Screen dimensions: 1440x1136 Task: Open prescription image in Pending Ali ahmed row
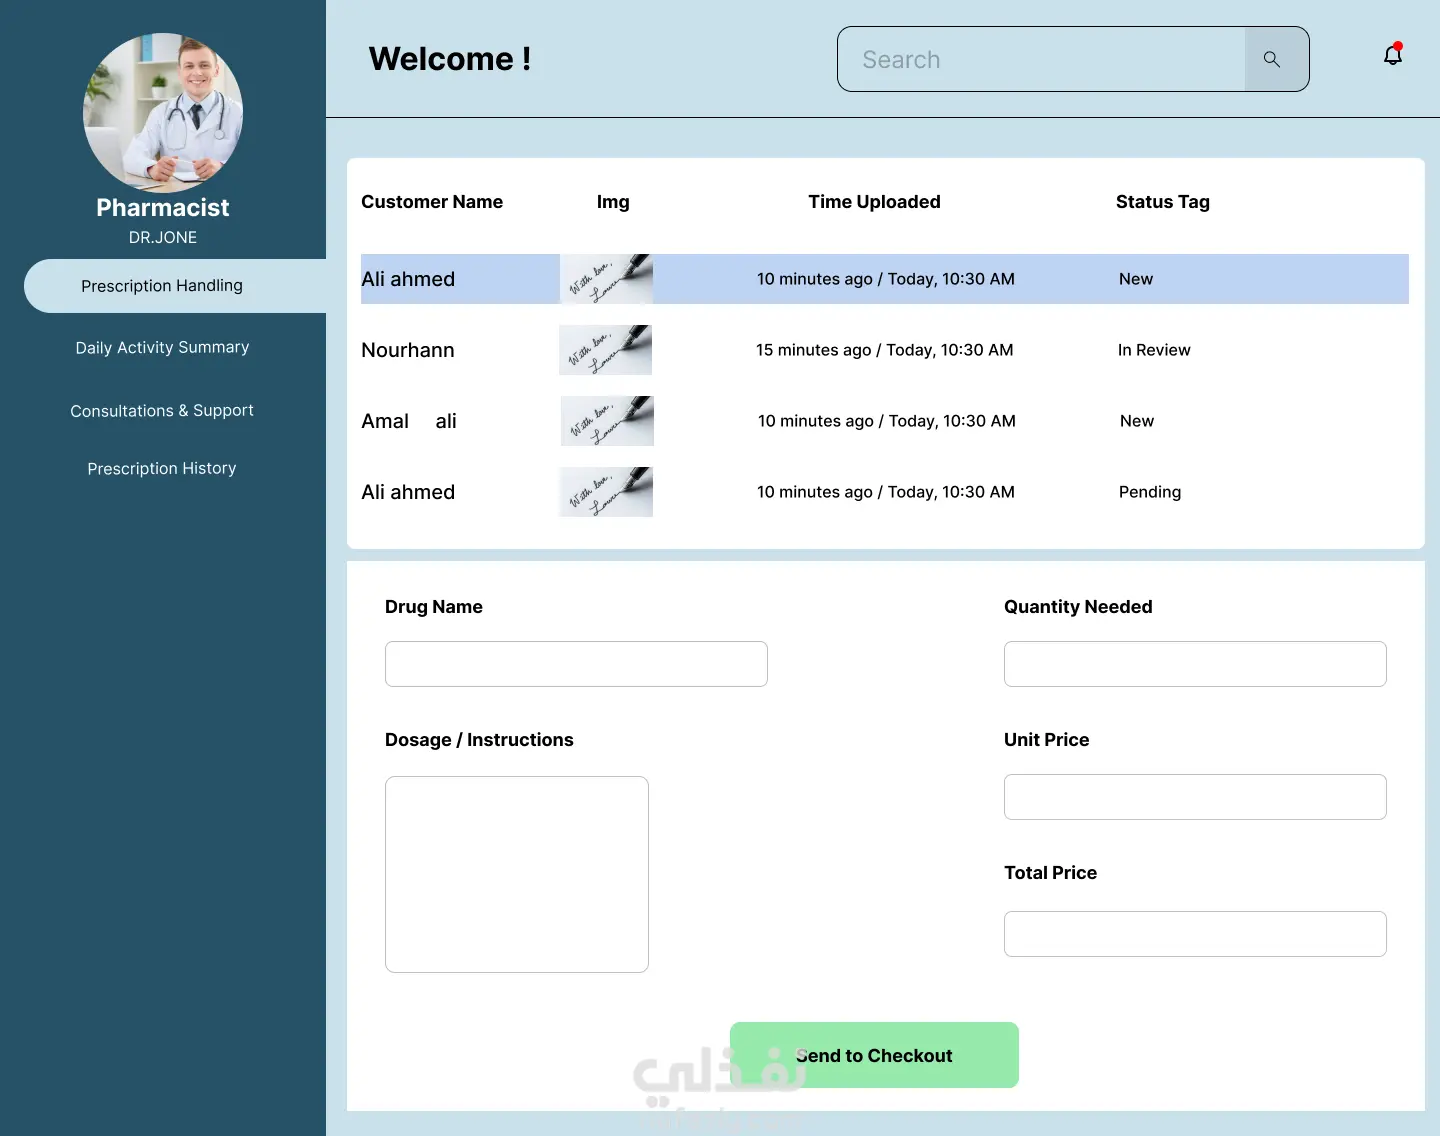tap(607, 492)
